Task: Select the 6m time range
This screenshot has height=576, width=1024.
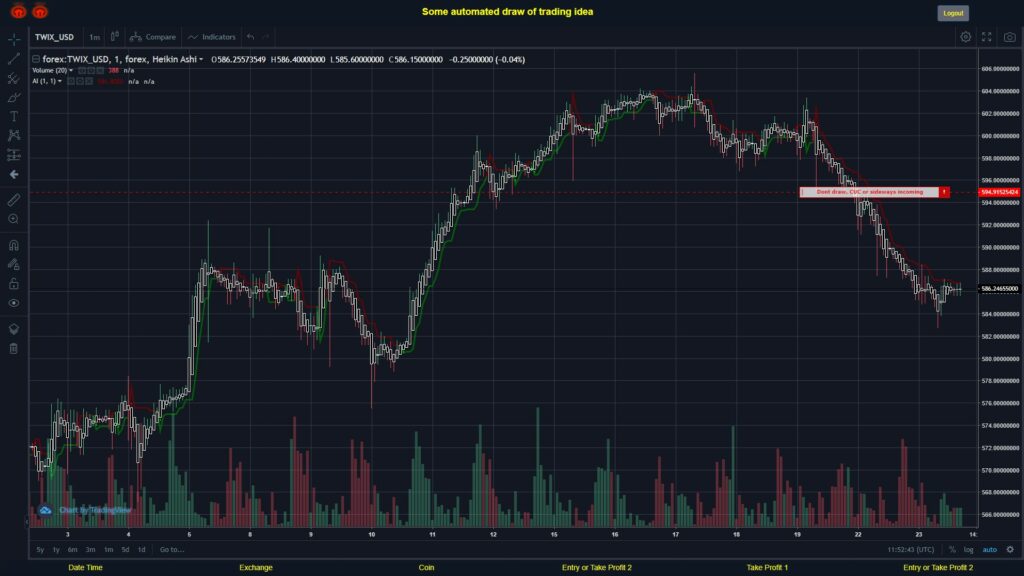Action: [x=72, y=550]
